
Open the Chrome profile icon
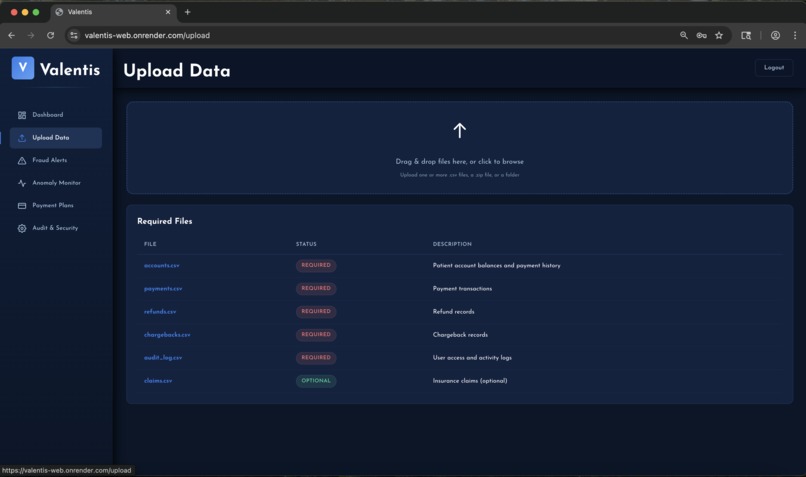[x=775, y=35]
